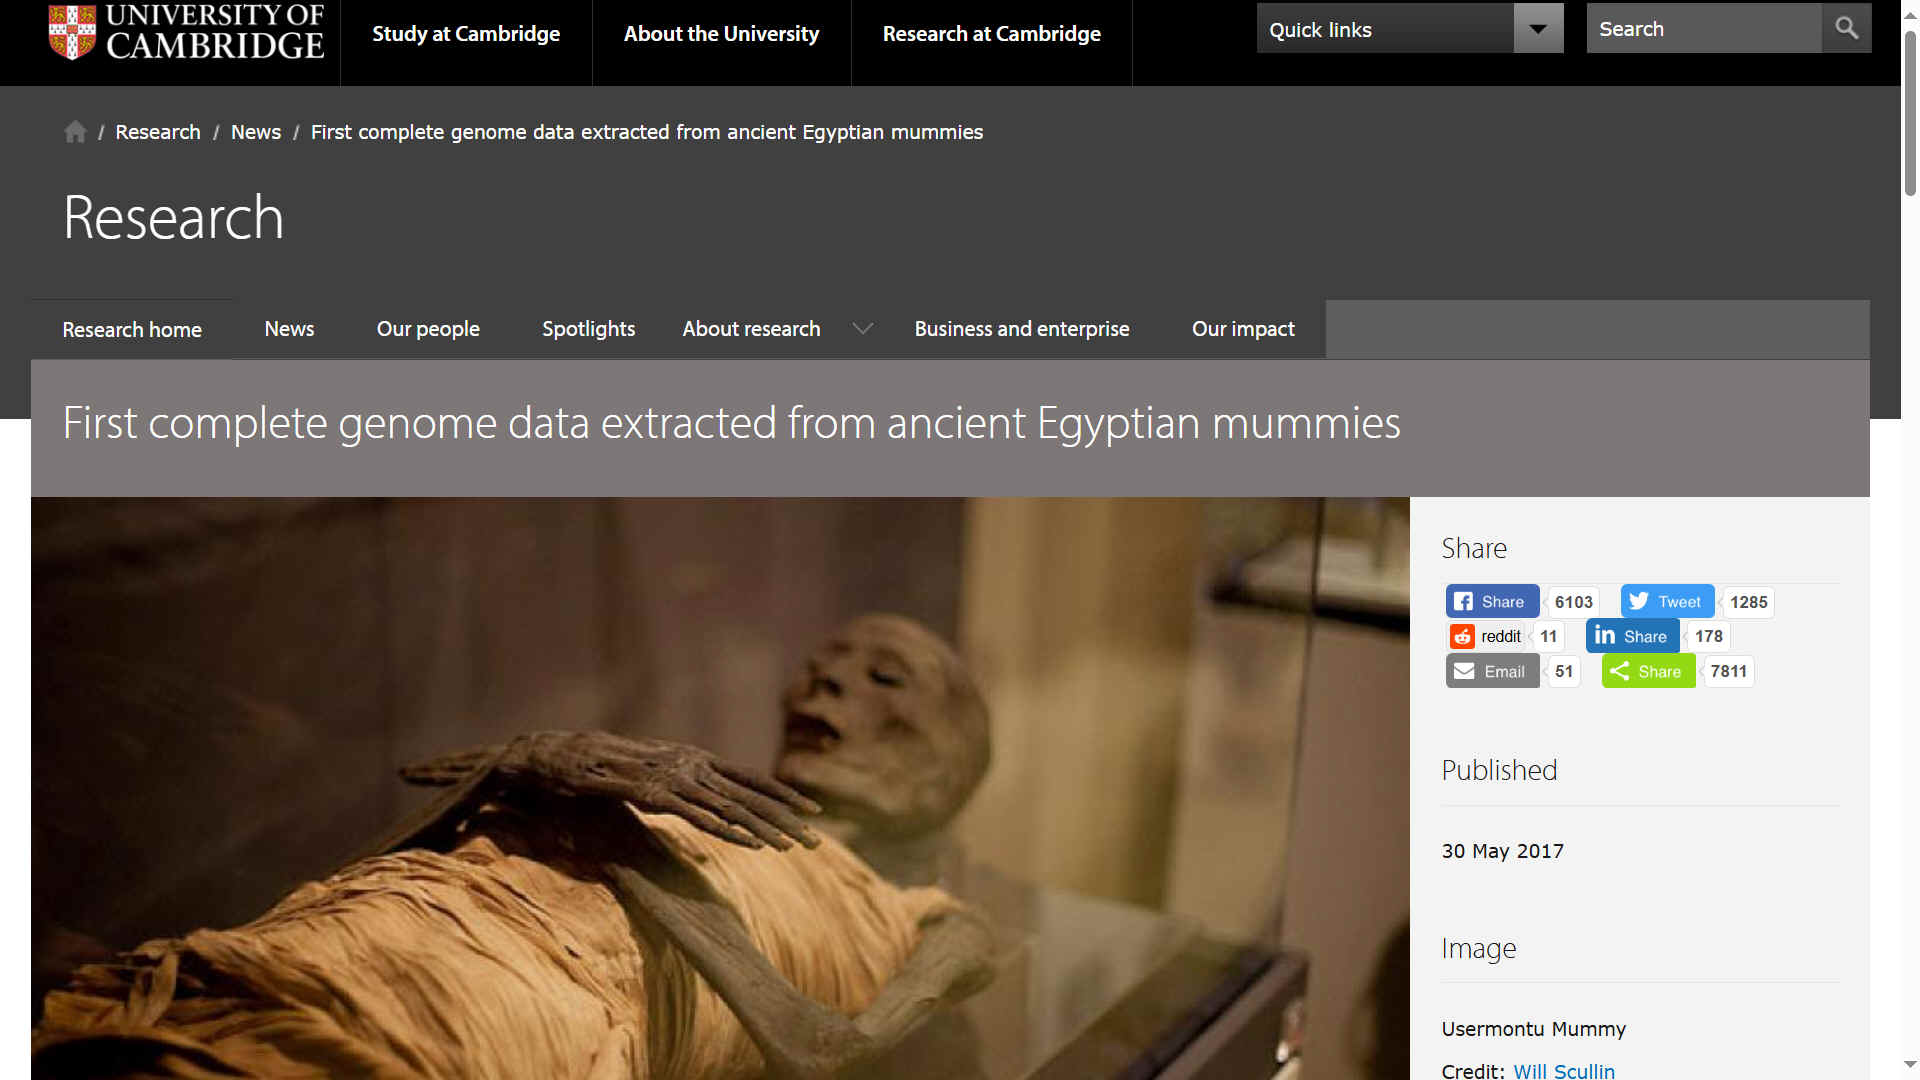The image size is (1920, 1080).
Task: Go to Our people tab
Action: pos(428,329)
